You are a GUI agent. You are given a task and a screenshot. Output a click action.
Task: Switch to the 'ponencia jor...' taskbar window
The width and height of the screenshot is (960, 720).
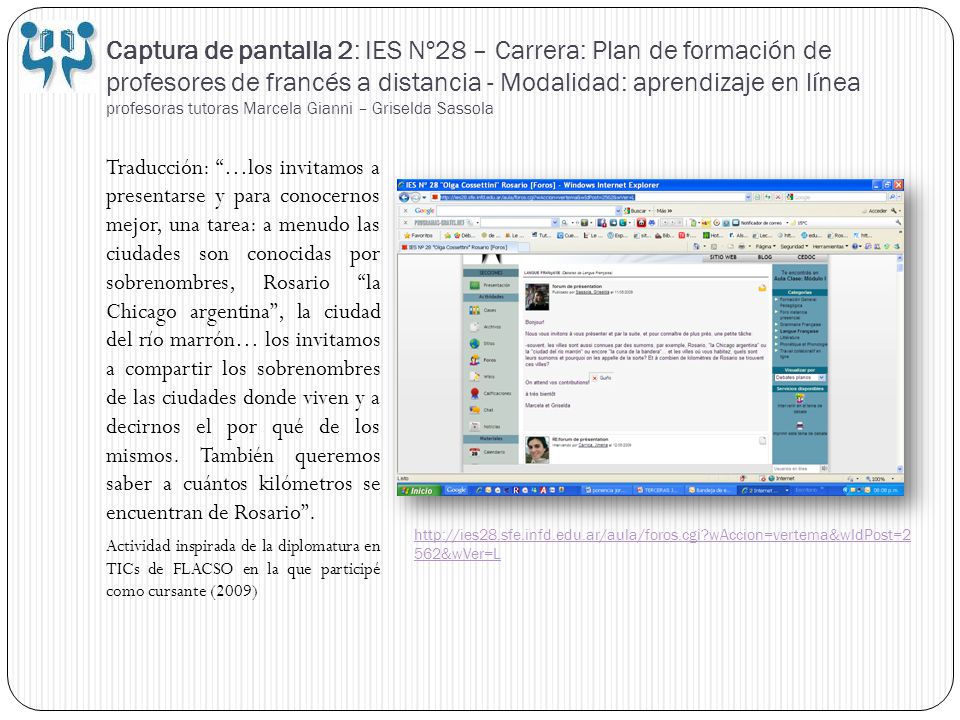605,490
